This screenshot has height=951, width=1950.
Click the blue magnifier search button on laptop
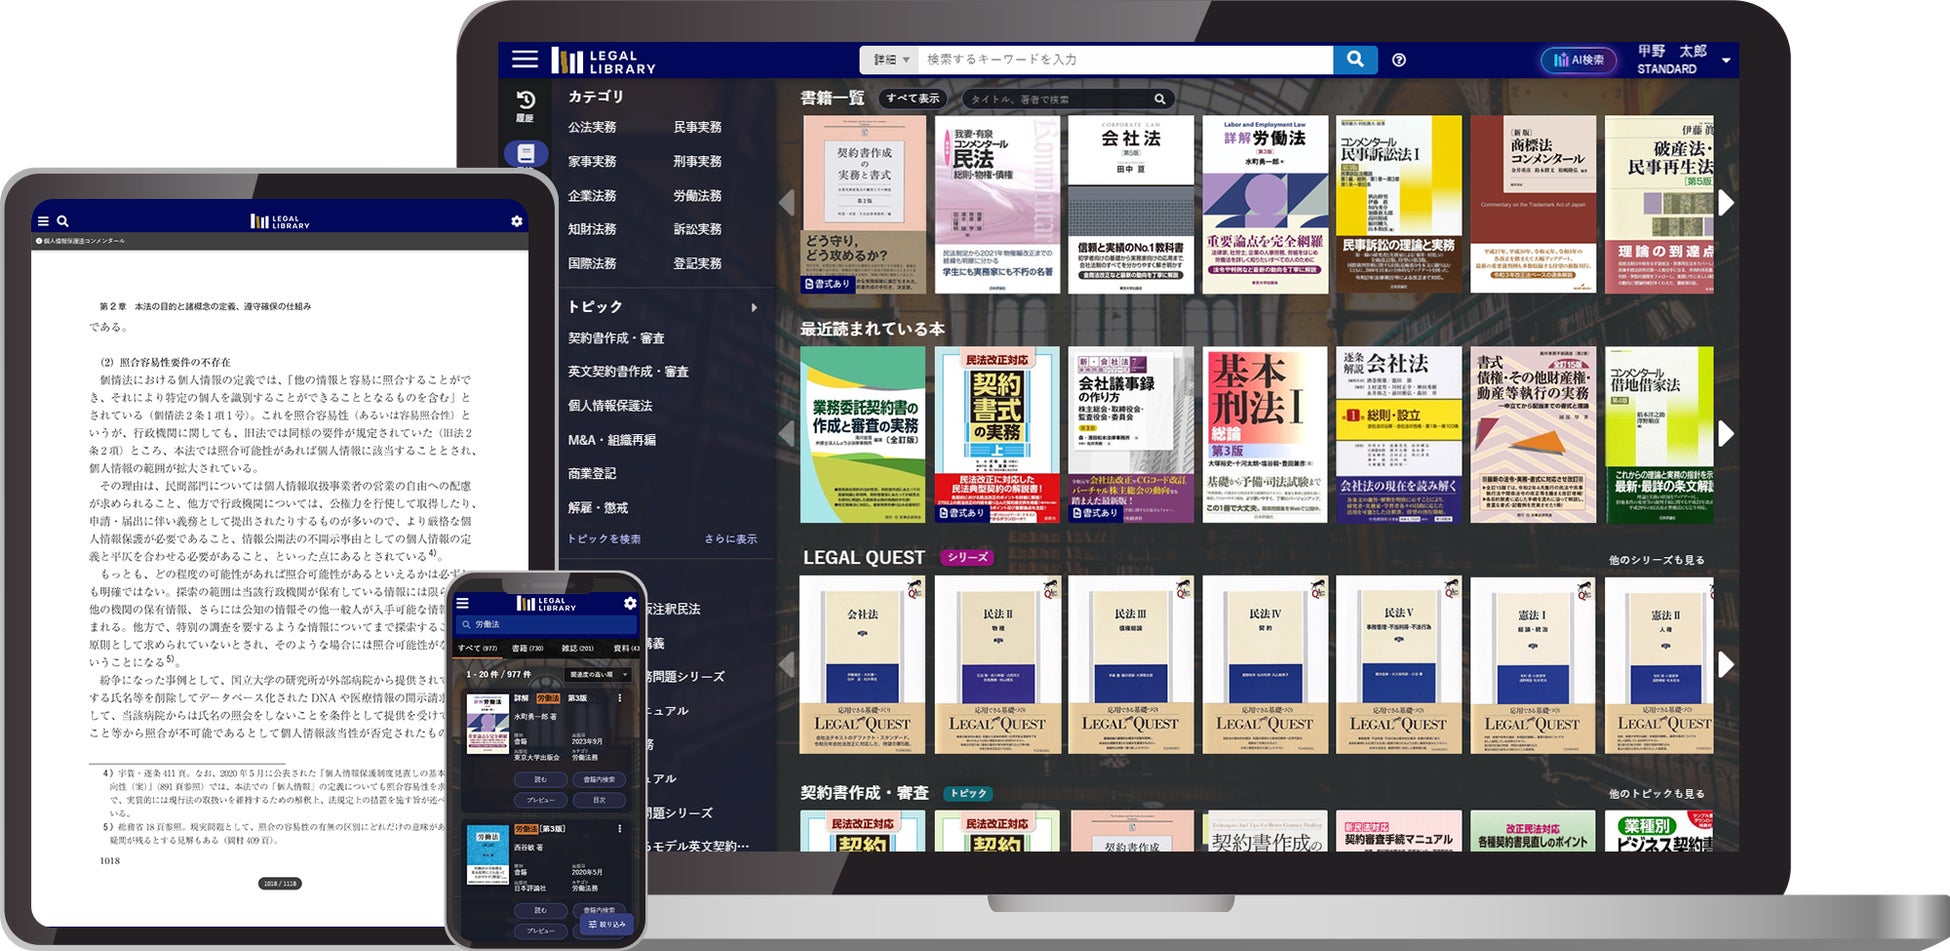(x=1355, y=59)
